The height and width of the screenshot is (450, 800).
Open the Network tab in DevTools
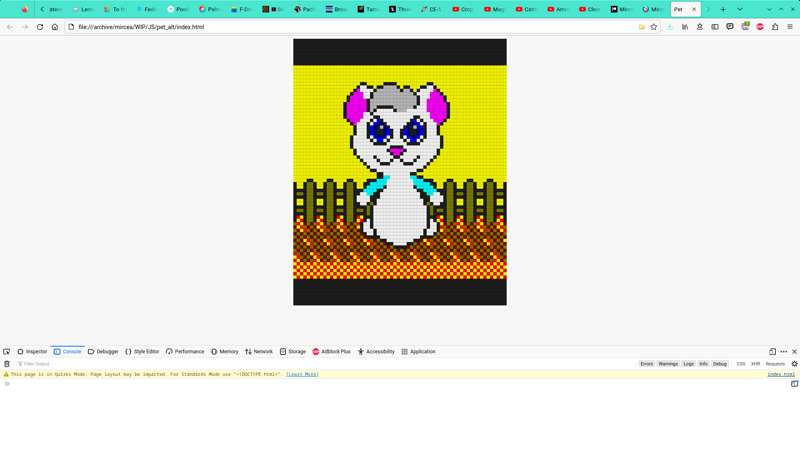point(259,352)
